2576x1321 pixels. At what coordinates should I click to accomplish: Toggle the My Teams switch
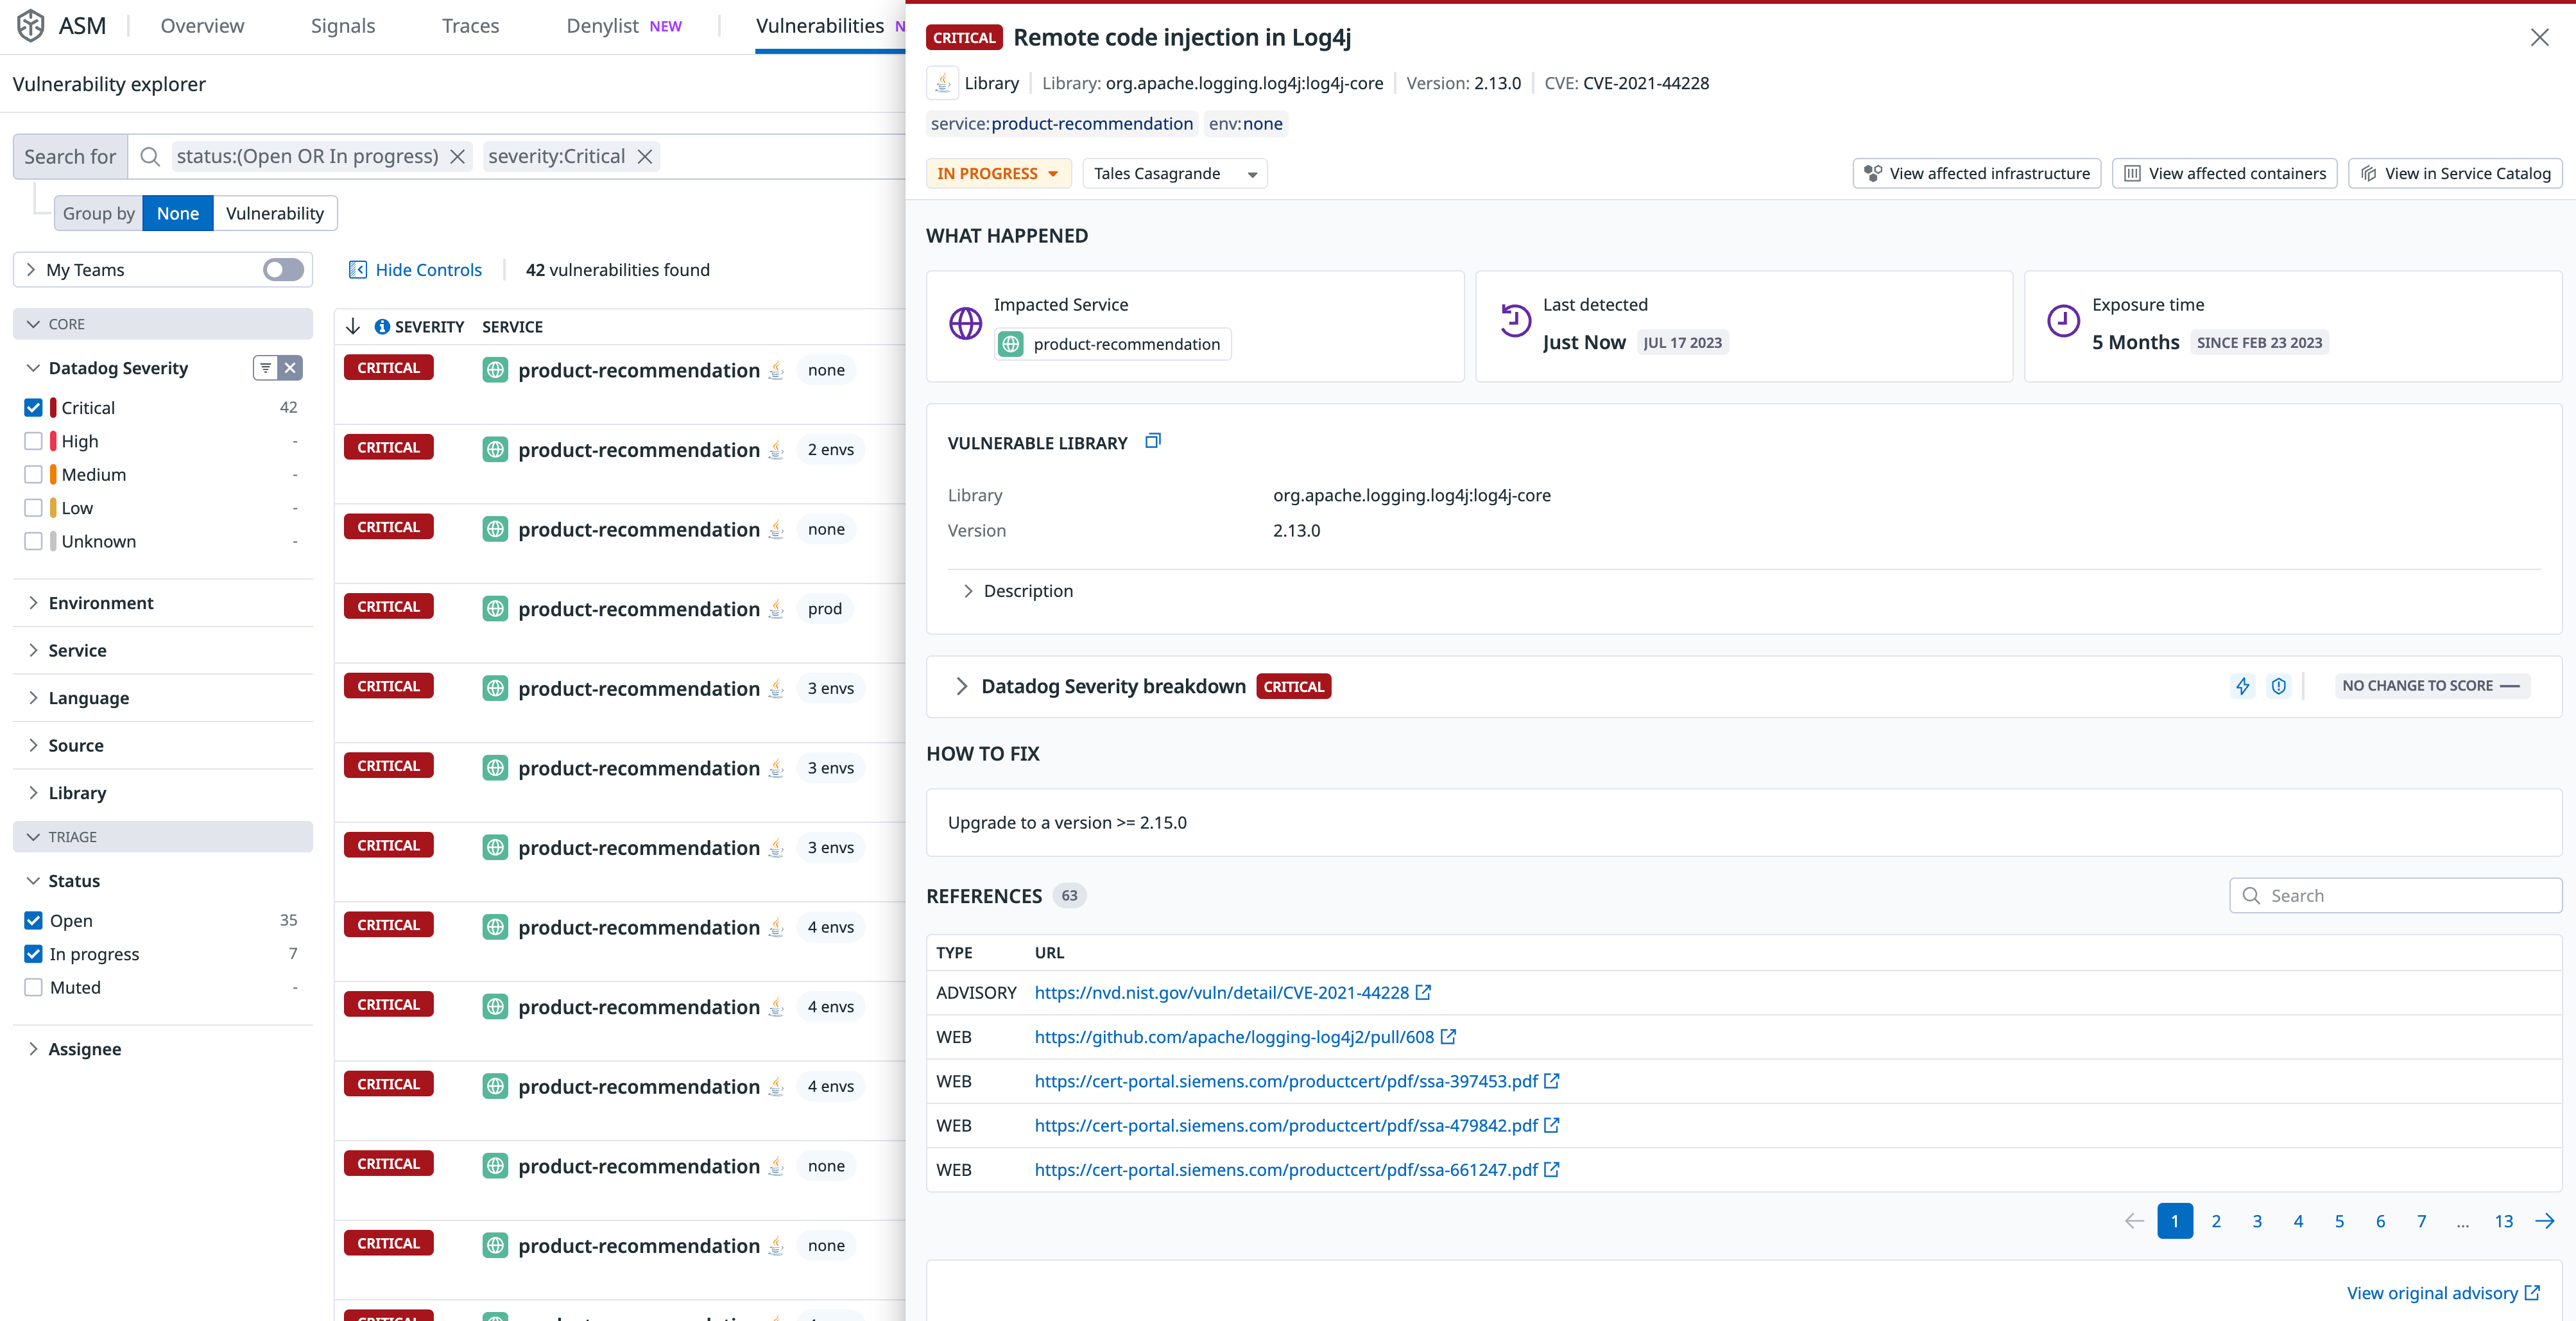point(283,270)
